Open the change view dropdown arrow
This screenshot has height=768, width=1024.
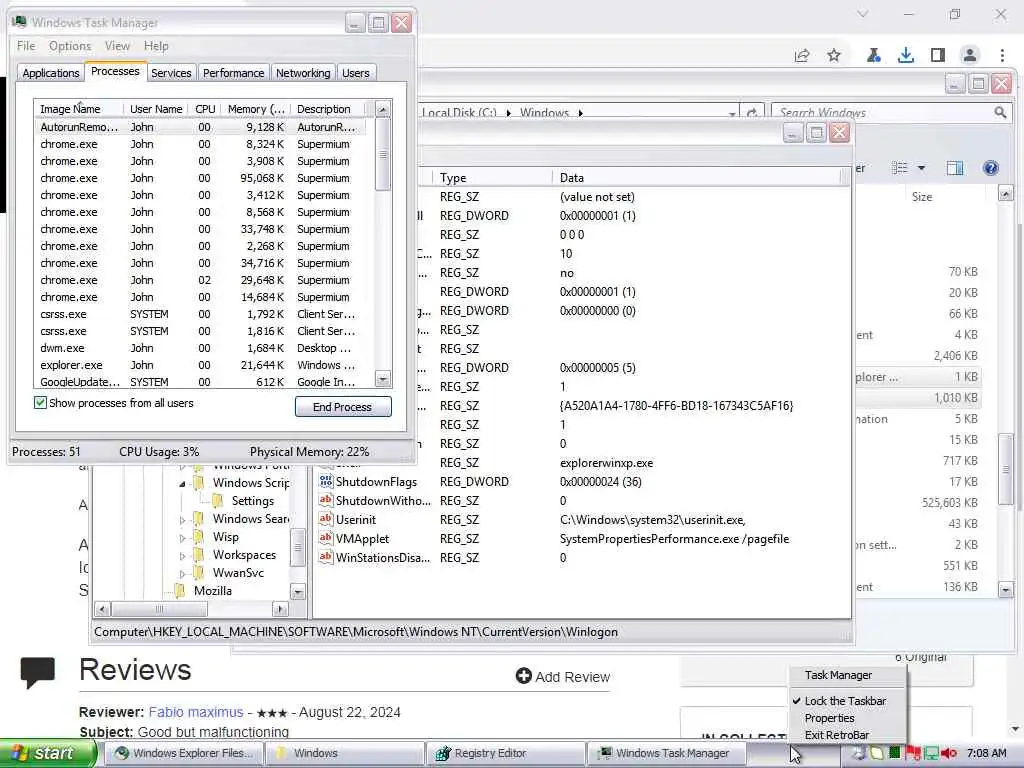(921, 168)
